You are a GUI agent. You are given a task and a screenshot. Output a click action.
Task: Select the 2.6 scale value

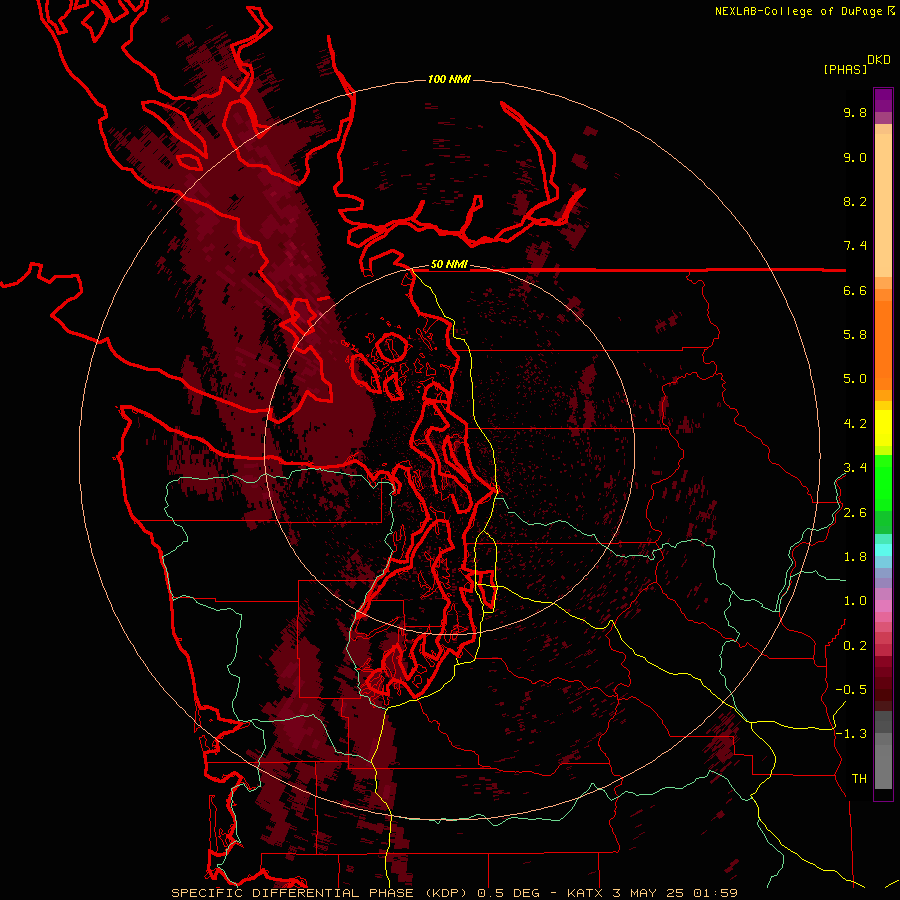point(855,513)
